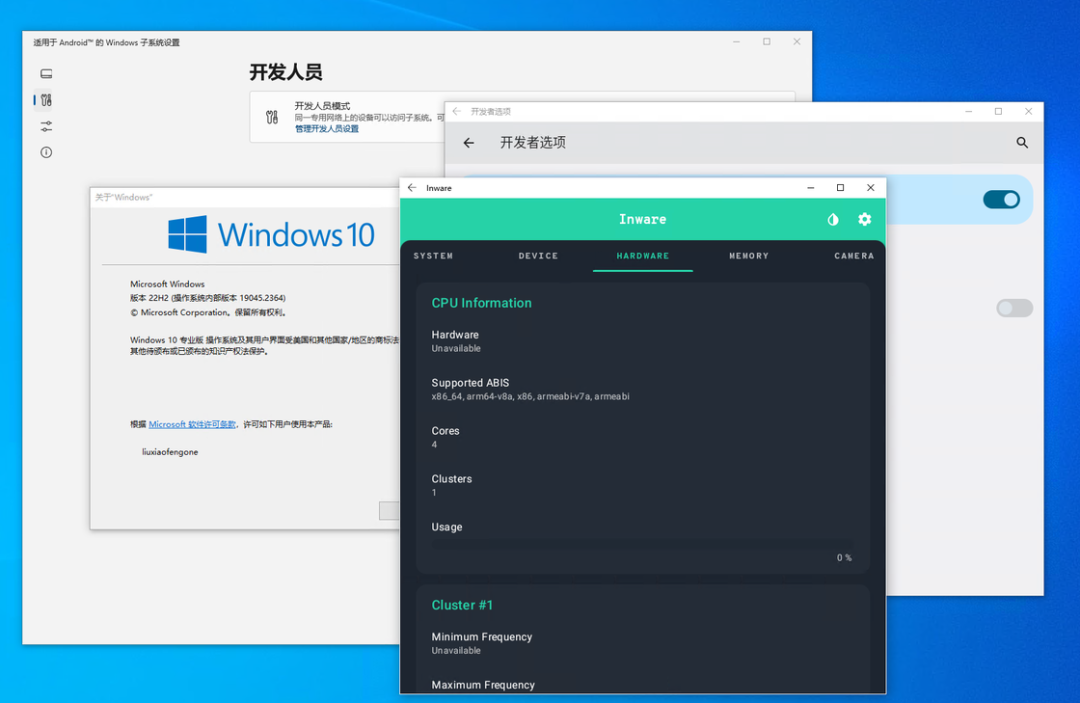
Task: Click the Windows 10 logo in About dialog
Action: pos(271,234)
